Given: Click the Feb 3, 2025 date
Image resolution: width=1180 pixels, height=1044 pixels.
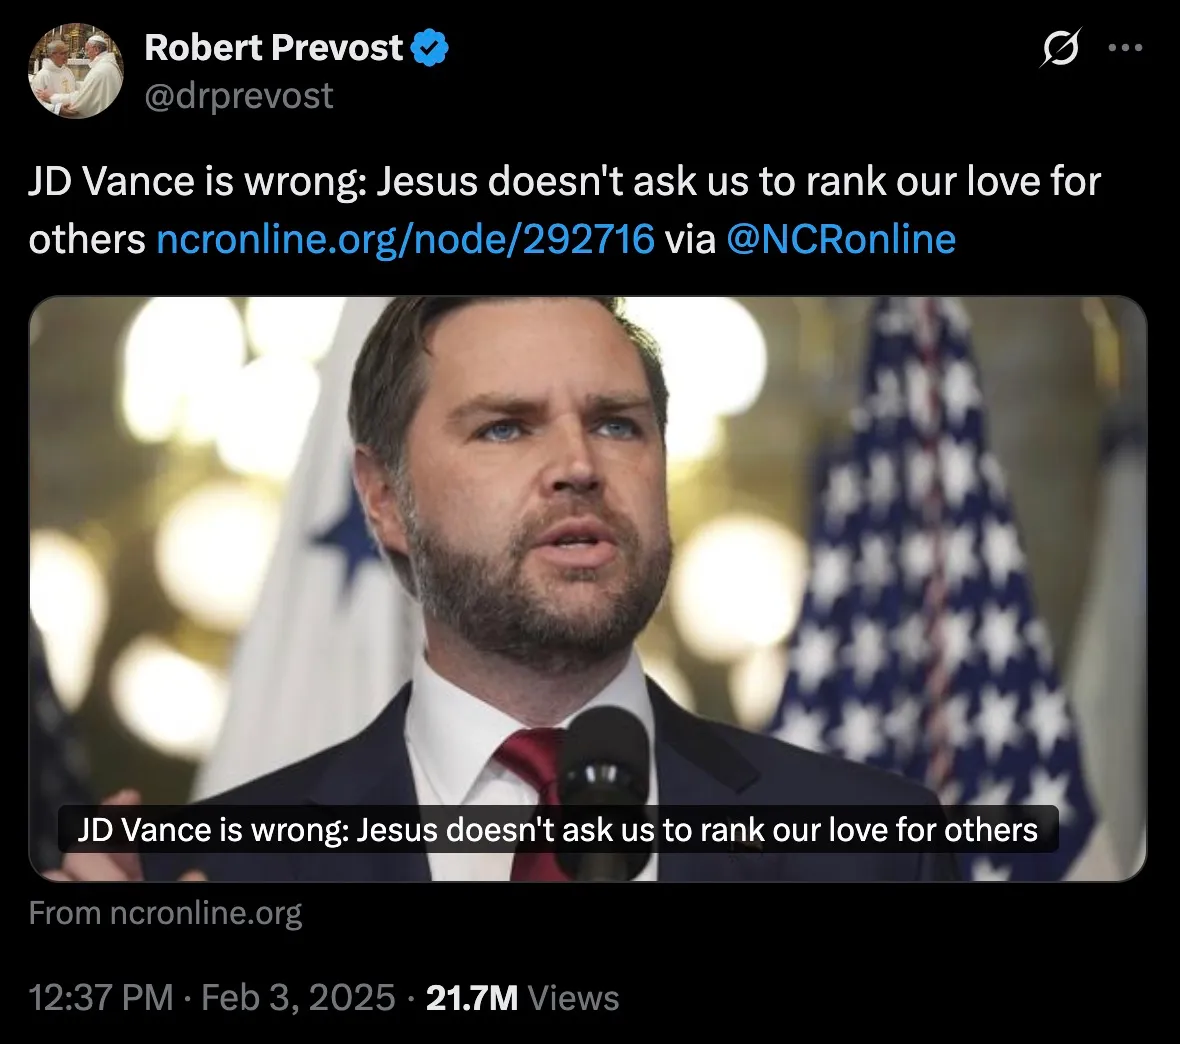Looking at the screenshot, I should (298, 998).
